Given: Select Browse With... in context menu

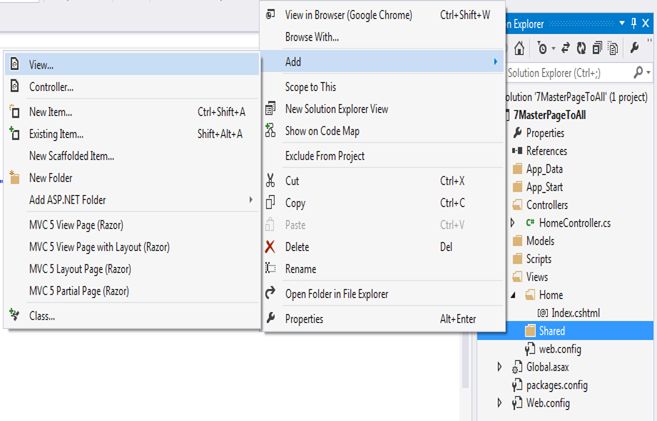Looking at the screenshot, I should point(383,37).
